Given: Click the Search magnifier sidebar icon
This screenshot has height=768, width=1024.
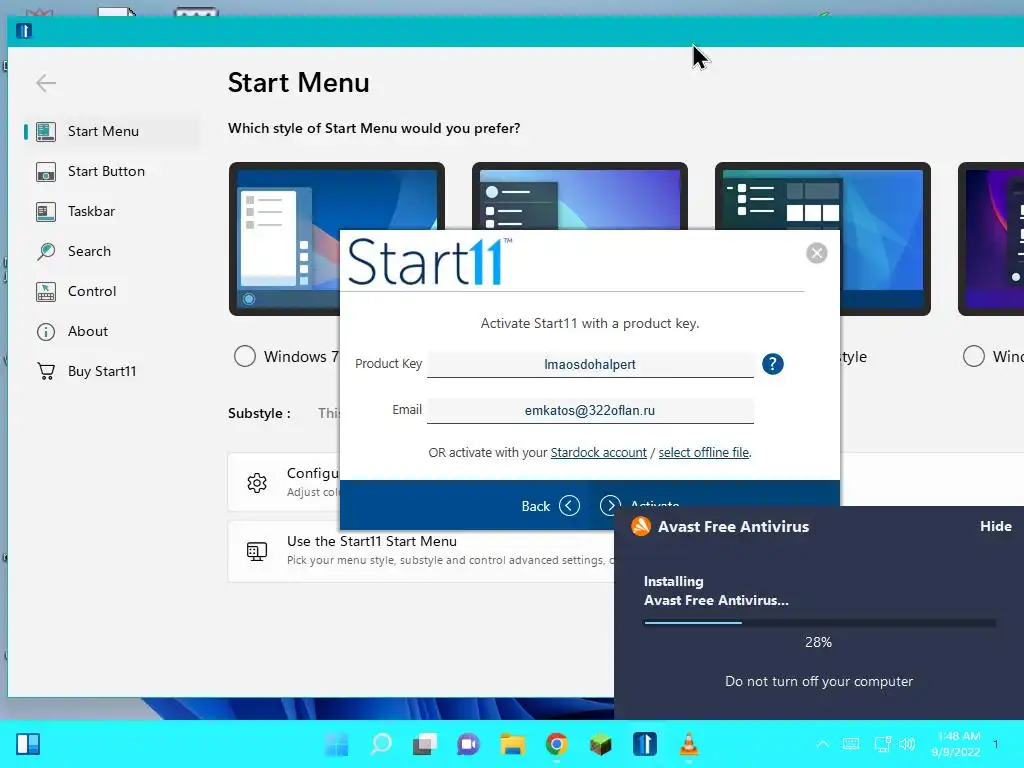Looking at the screenshot, I should 46,251.
